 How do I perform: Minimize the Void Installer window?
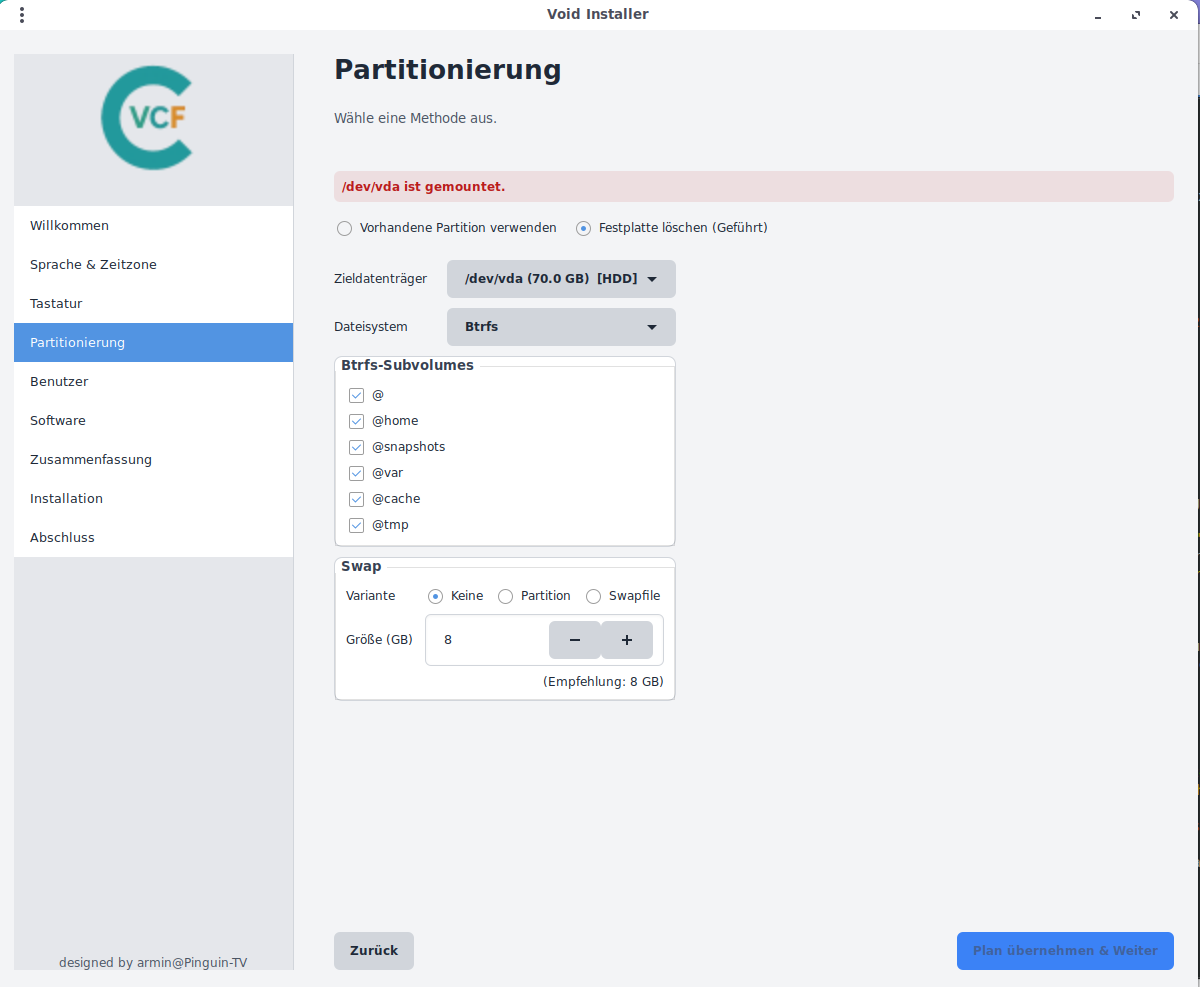[x=1098, y=15]
